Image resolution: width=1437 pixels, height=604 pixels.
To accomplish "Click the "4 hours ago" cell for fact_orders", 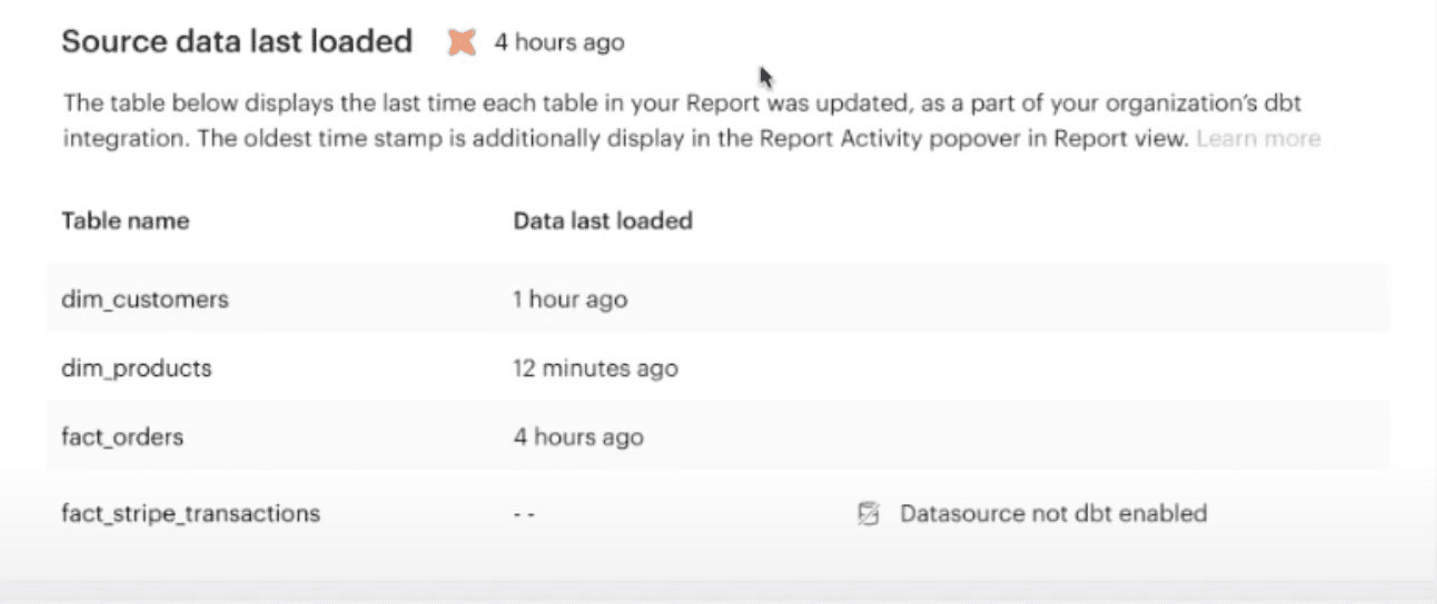I will point(578,437).
